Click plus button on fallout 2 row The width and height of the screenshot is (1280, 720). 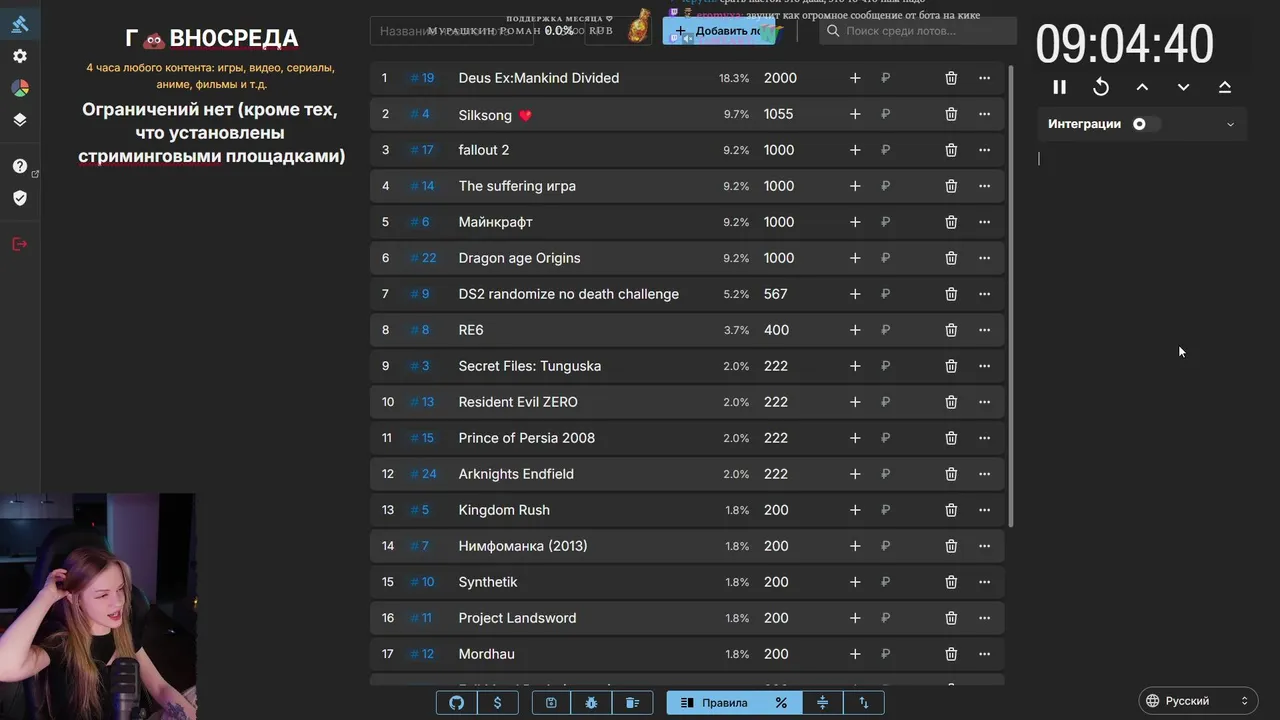coord(855,150)
